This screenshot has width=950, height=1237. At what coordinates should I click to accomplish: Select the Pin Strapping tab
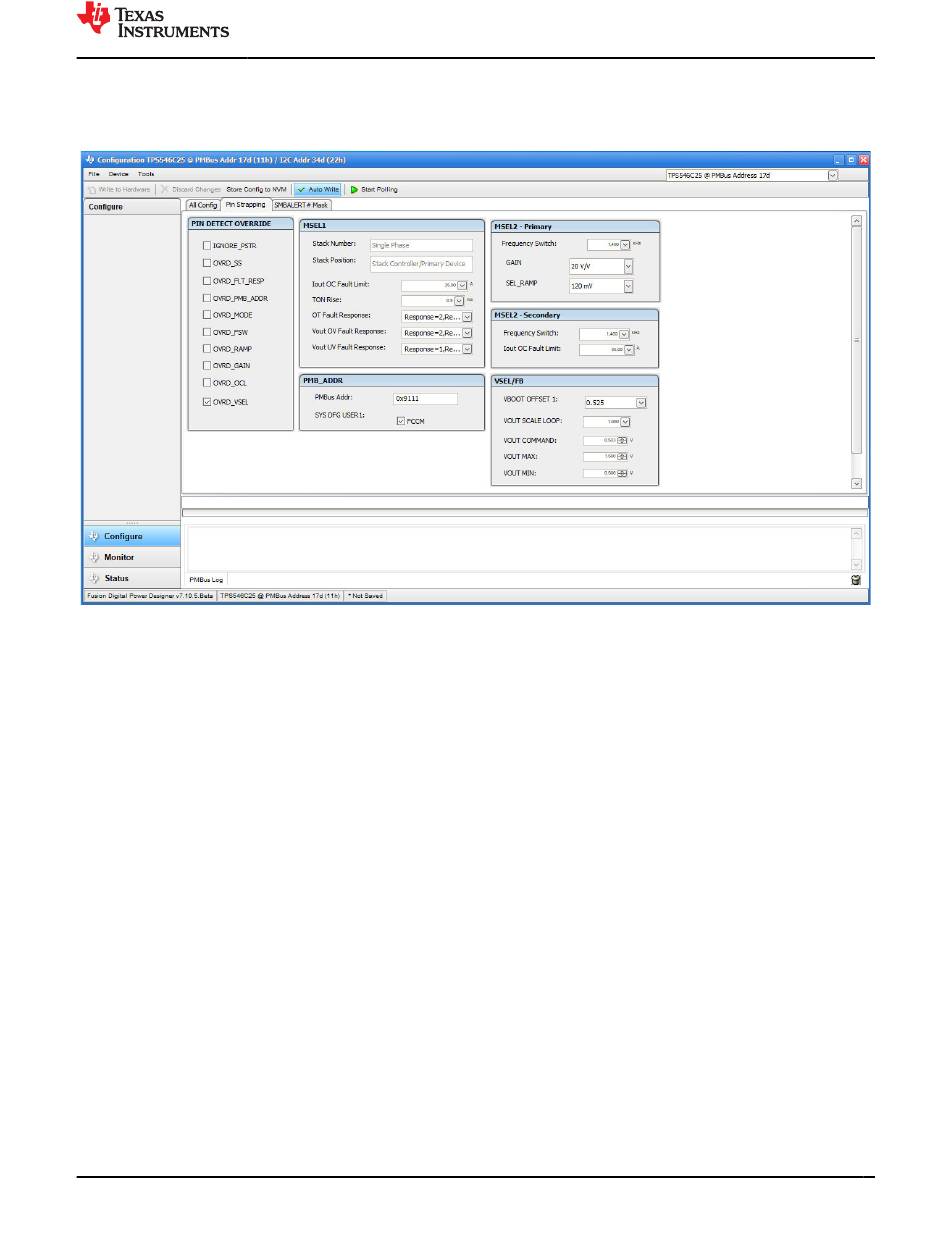click(245, 205)
